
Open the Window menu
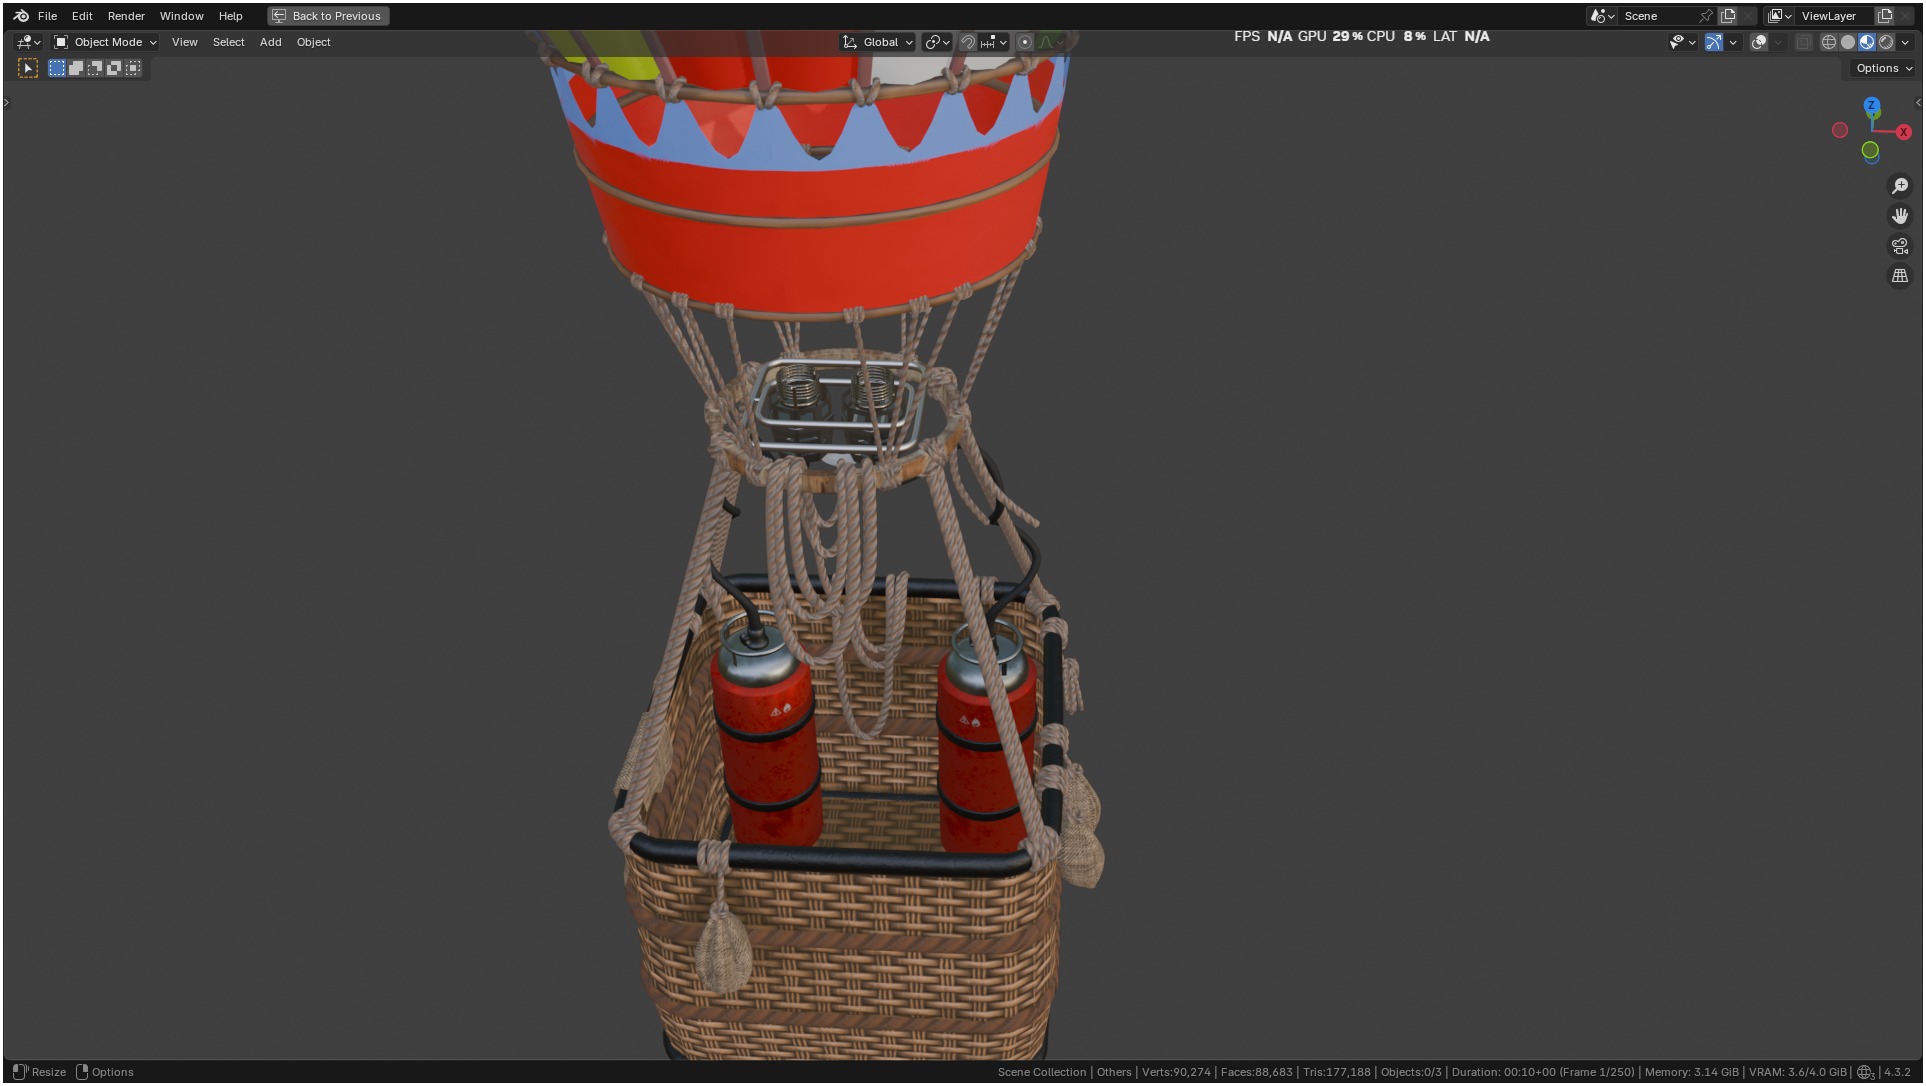click(x=181, y=16)
